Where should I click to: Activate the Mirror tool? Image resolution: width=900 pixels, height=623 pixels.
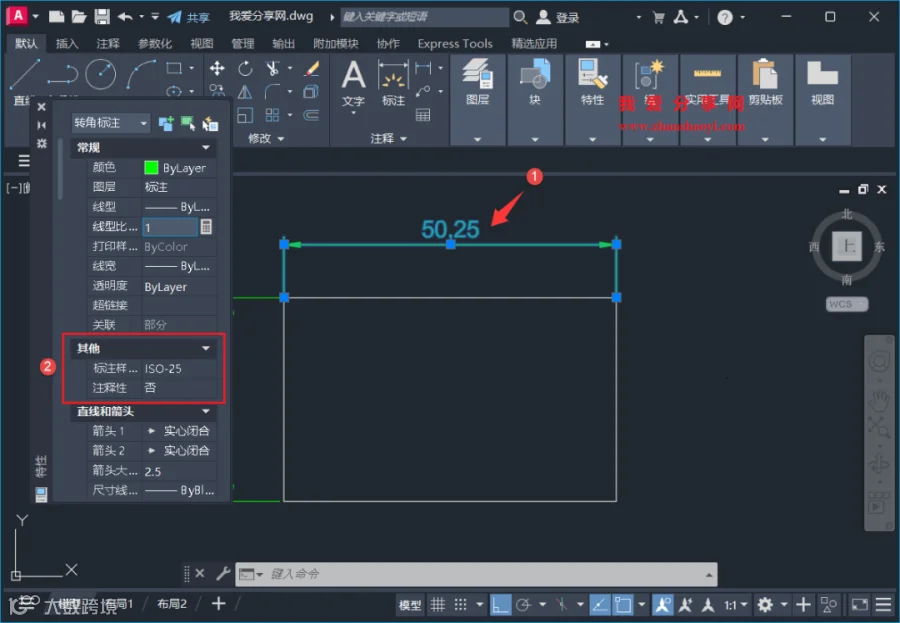245,92
